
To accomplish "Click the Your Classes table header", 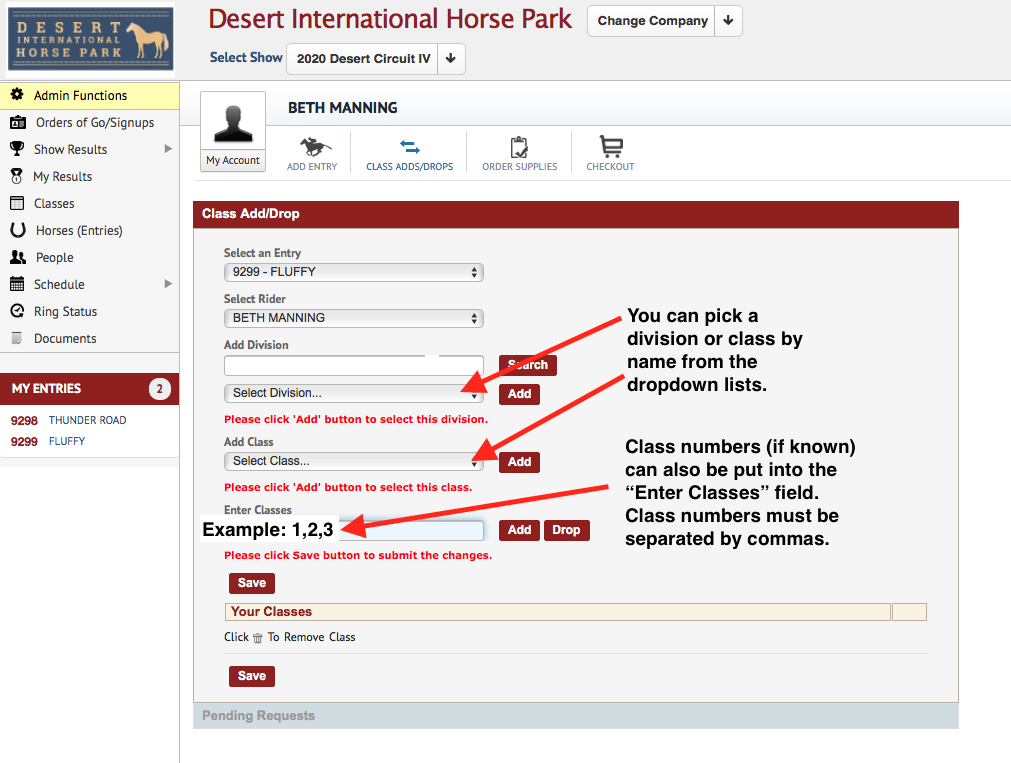I will click(557, 611).
